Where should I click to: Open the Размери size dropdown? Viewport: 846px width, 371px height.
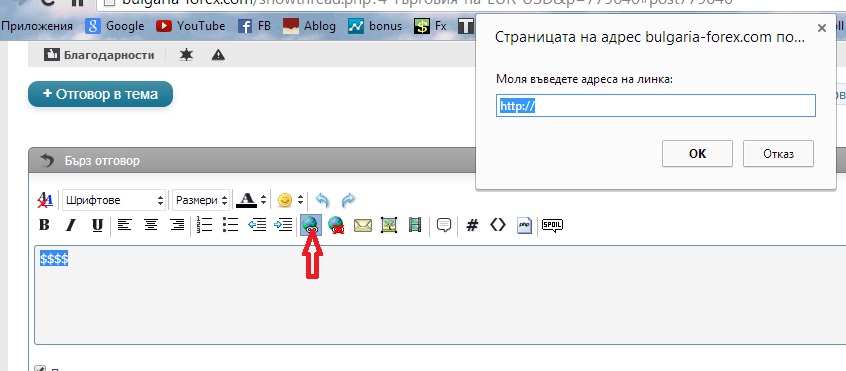pos(201,200)
